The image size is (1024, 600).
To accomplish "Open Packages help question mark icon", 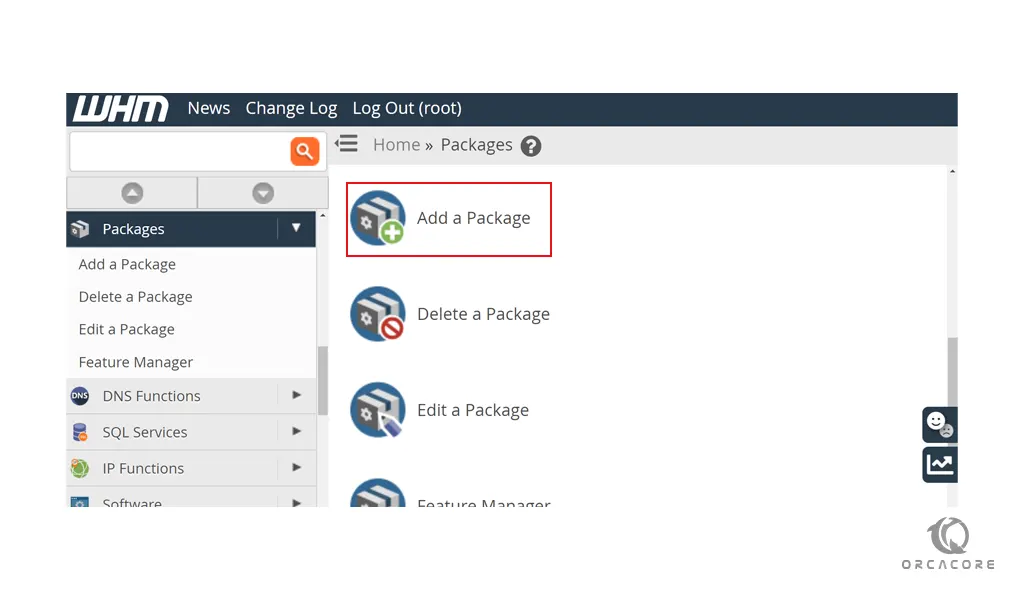I will tap(531, 146).
